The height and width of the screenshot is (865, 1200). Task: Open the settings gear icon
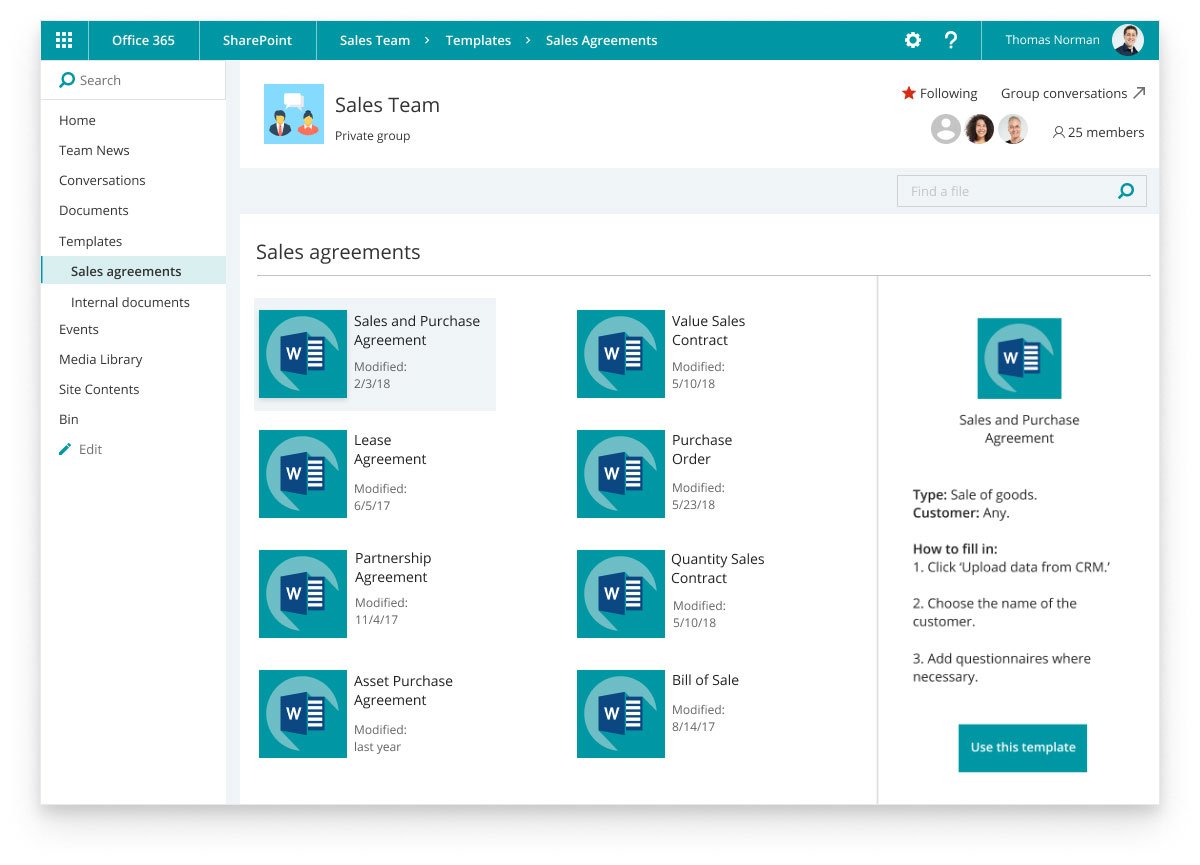click(x=912, y=40)
